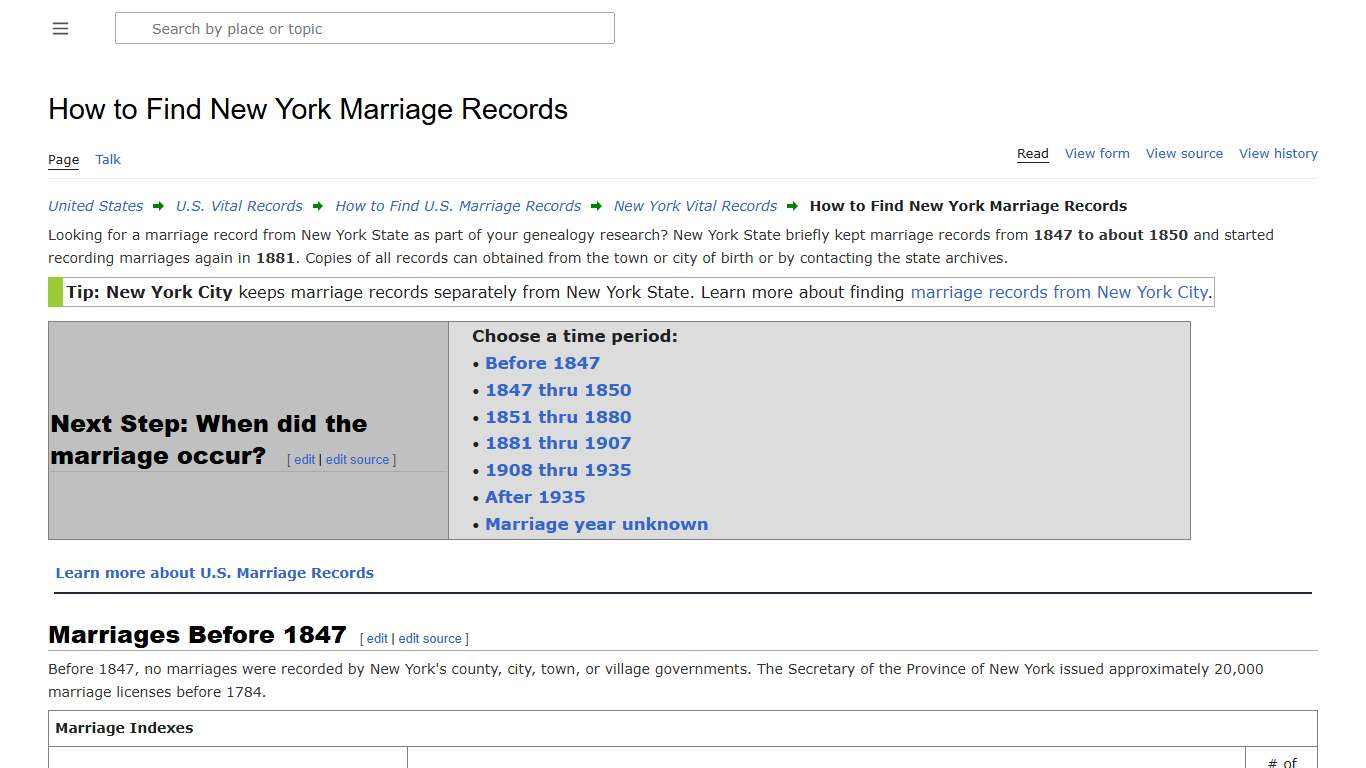Learn more about U.S. Marriage Records

(x=214, y=572)
